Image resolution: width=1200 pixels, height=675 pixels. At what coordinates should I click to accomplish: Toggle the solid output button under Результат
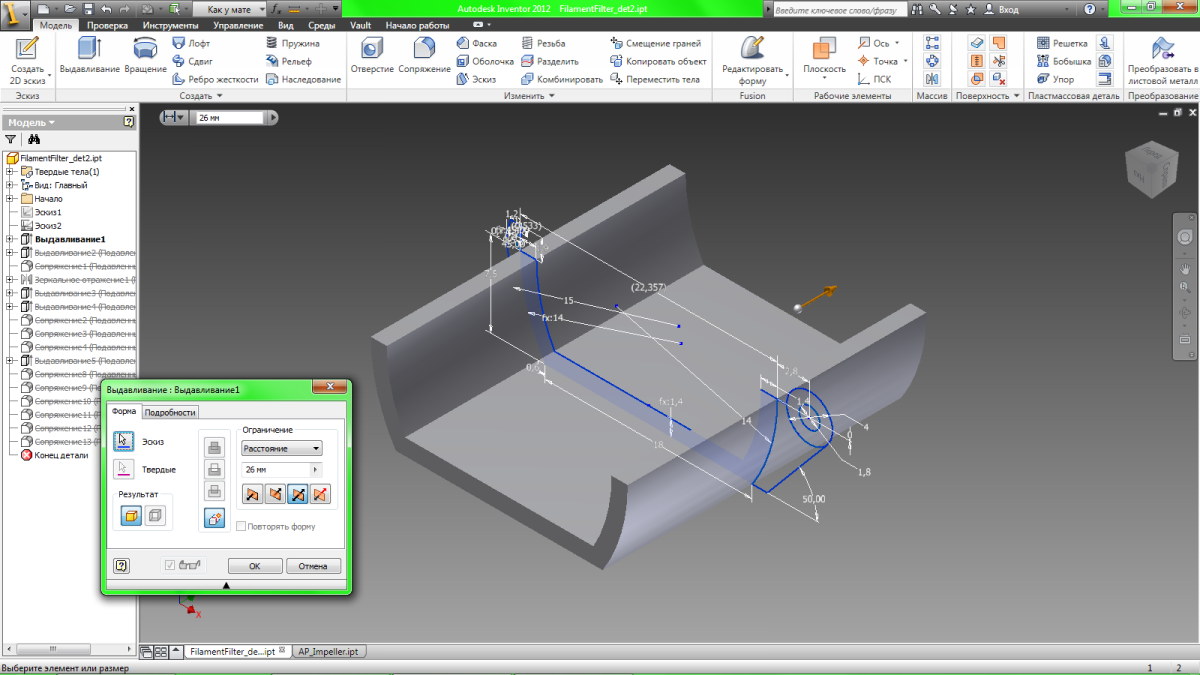(131, 515)
